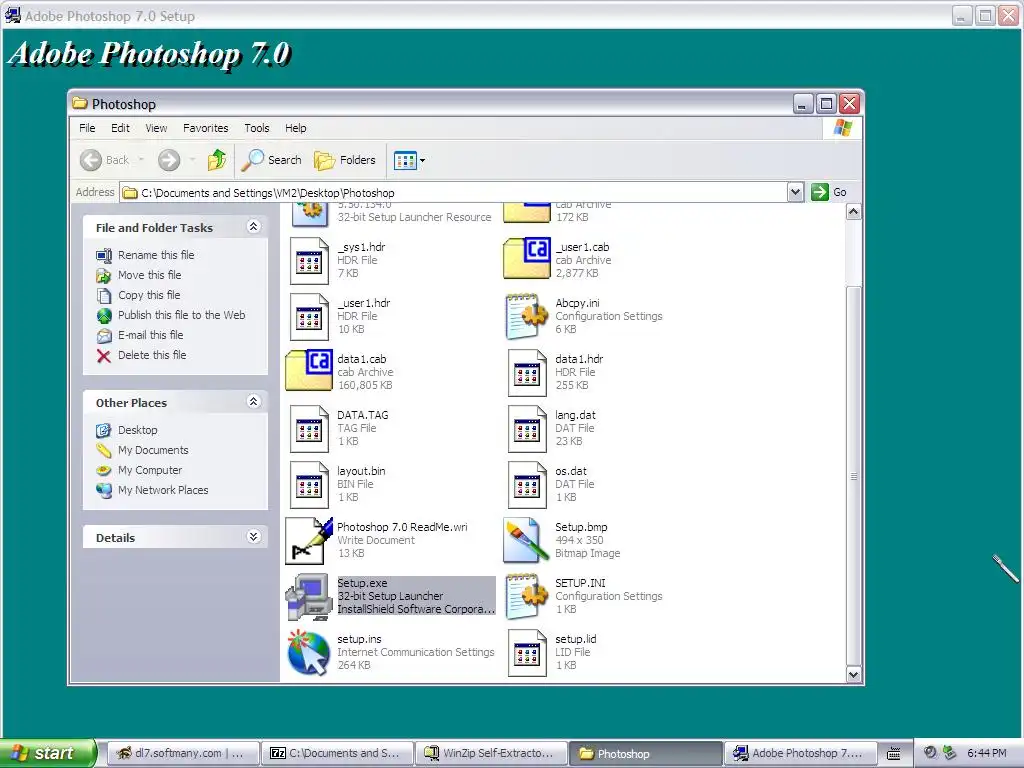Select the _sys1.hdr file icon
The height and width of the screenshot is (768, 1024).
(309, 261)
